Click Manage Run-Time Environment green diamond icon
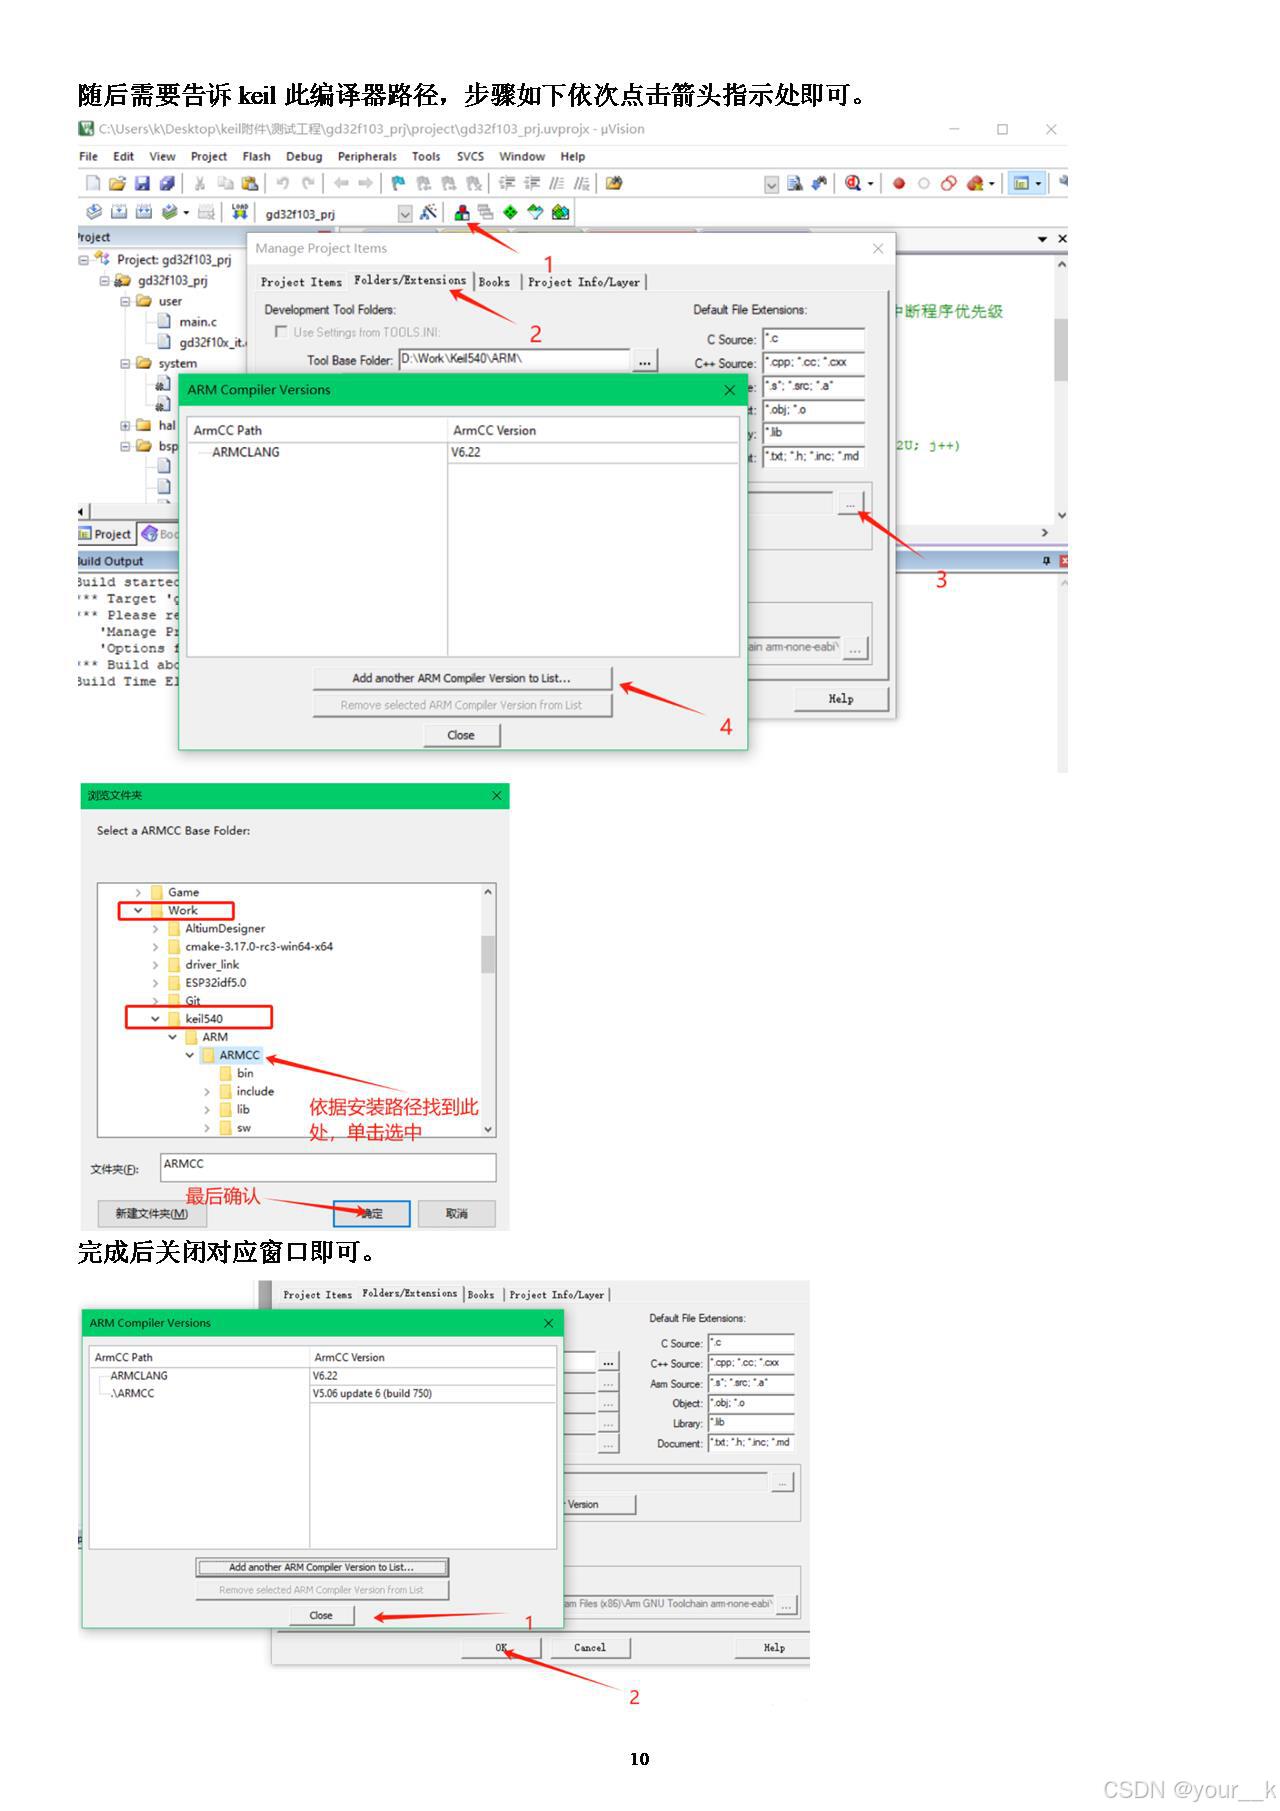This screenshot has height=1811, width=1280. (510, 212)
